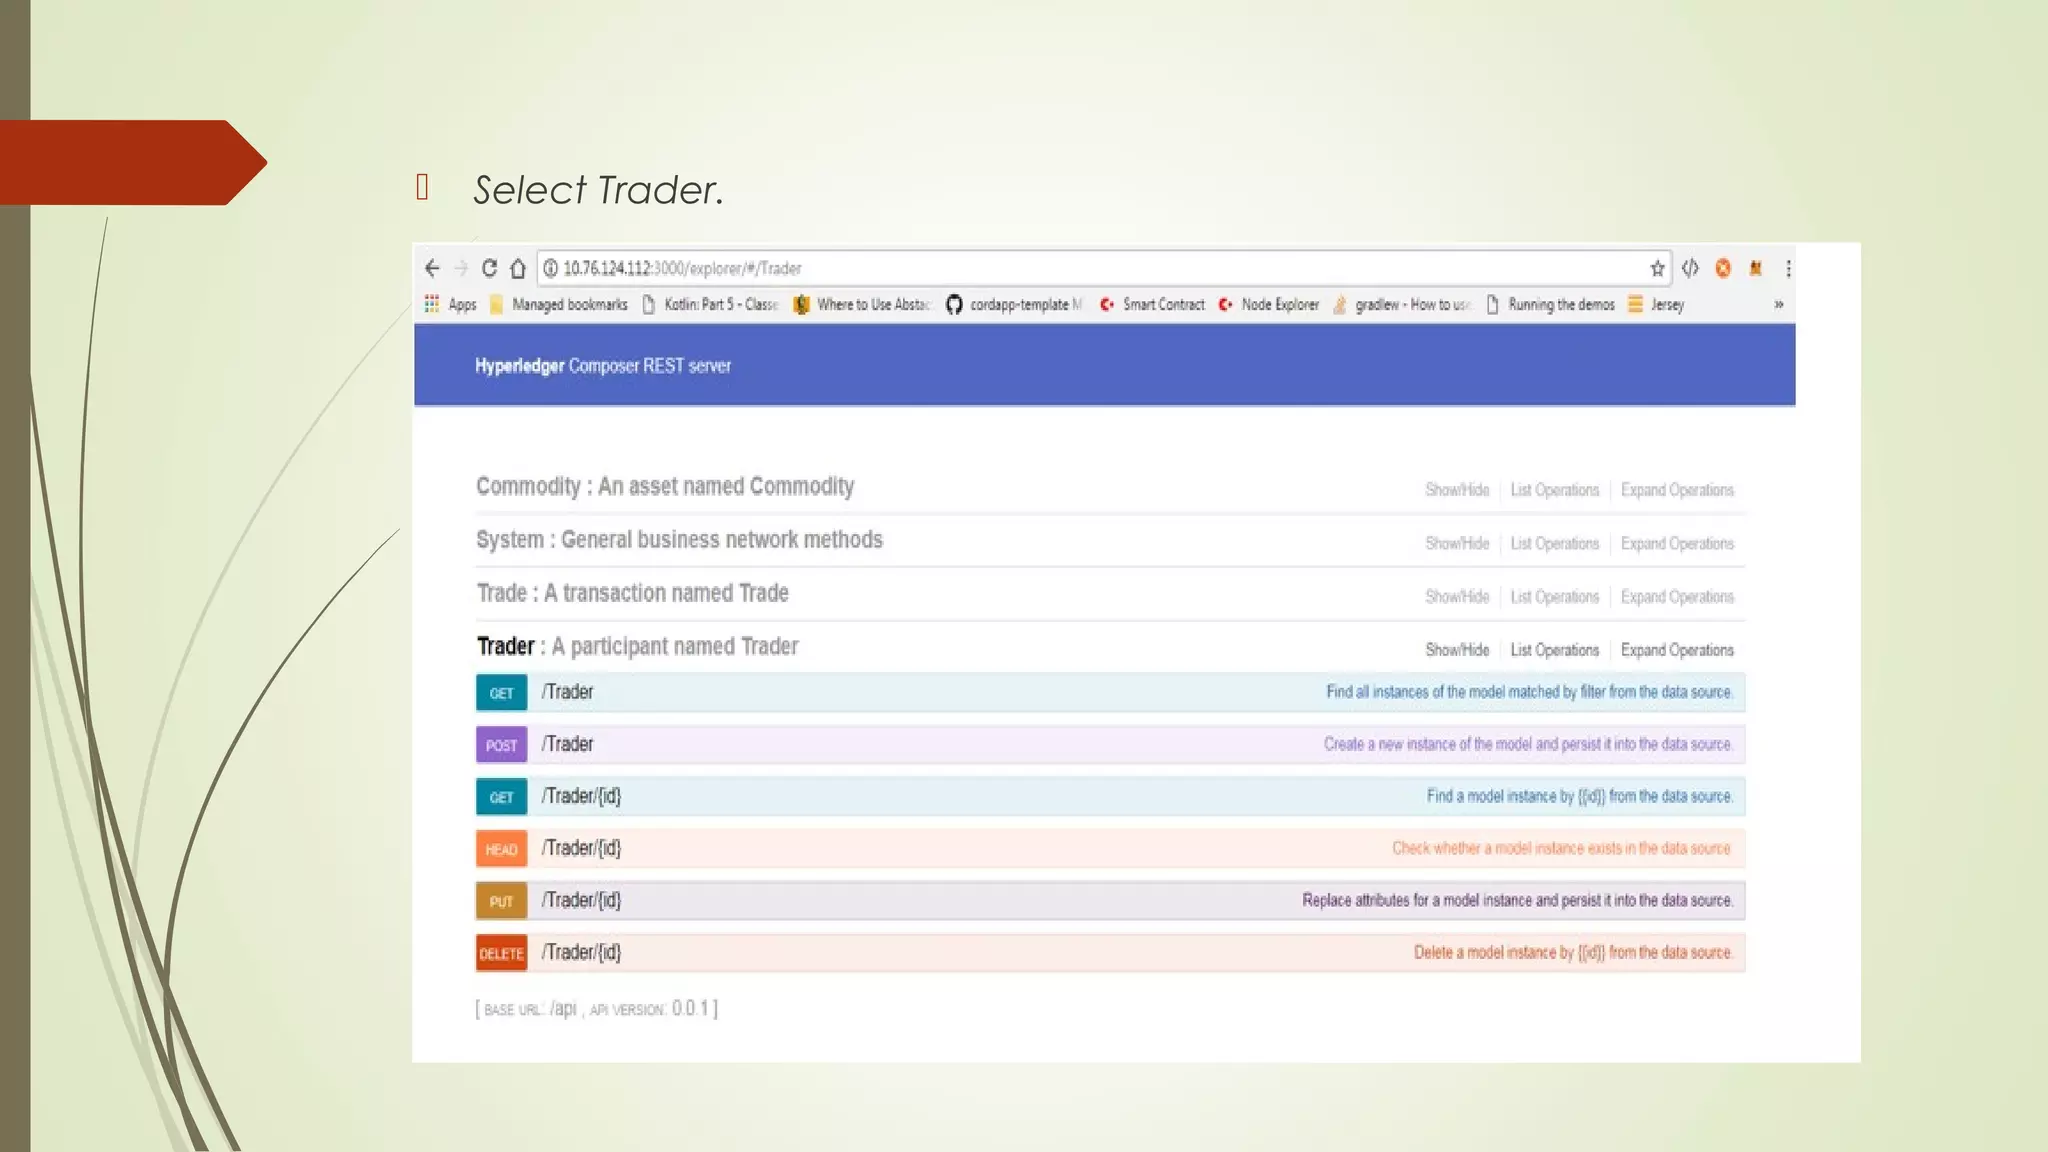Open the MetaMask fox extension icon

(1755, 268)
